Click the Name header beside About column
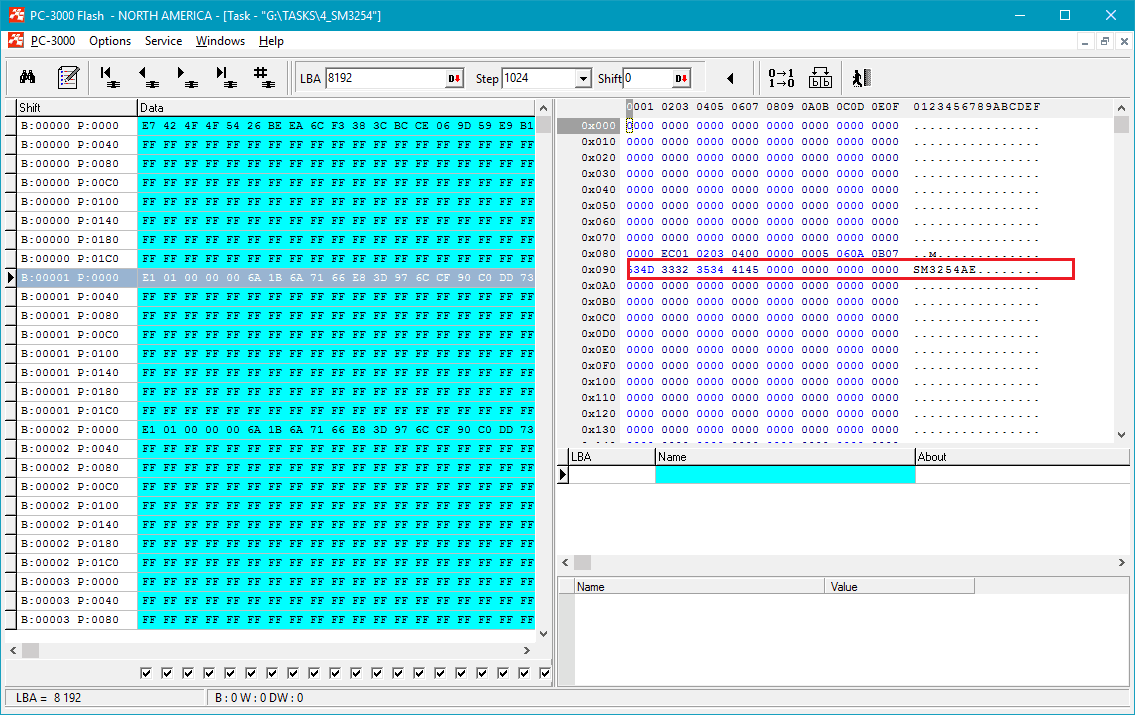 click(x=785, y=457)
